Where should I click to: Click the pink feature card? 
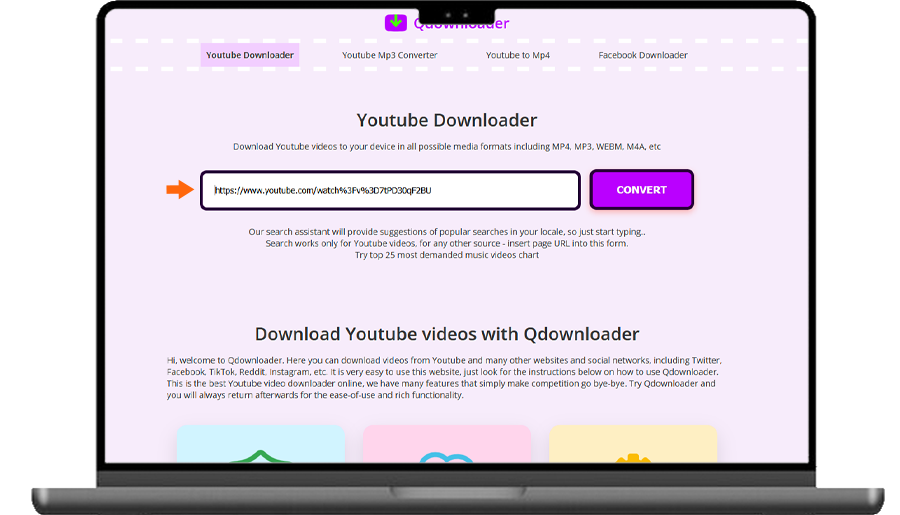[x=447, y=444]
